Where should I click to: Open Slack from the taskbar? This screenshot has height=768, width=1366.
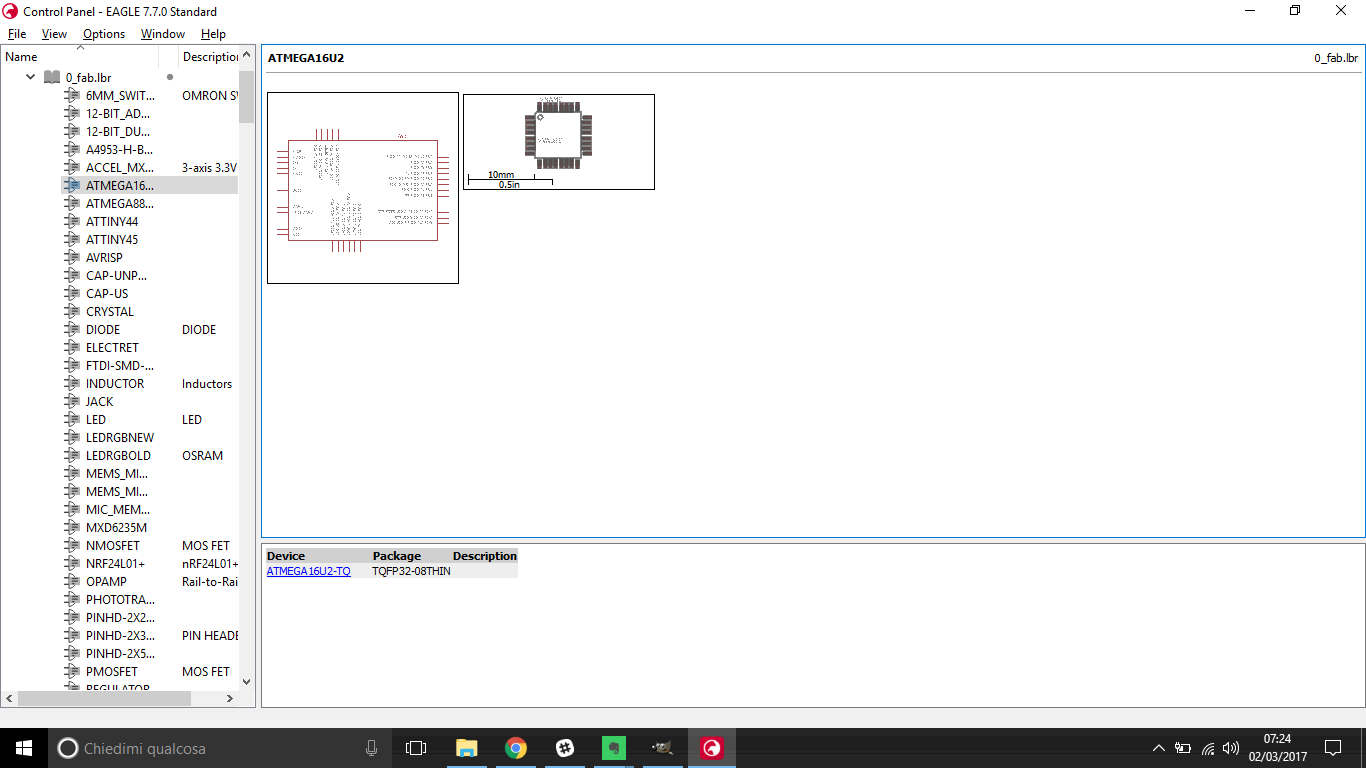coord(565,748)
